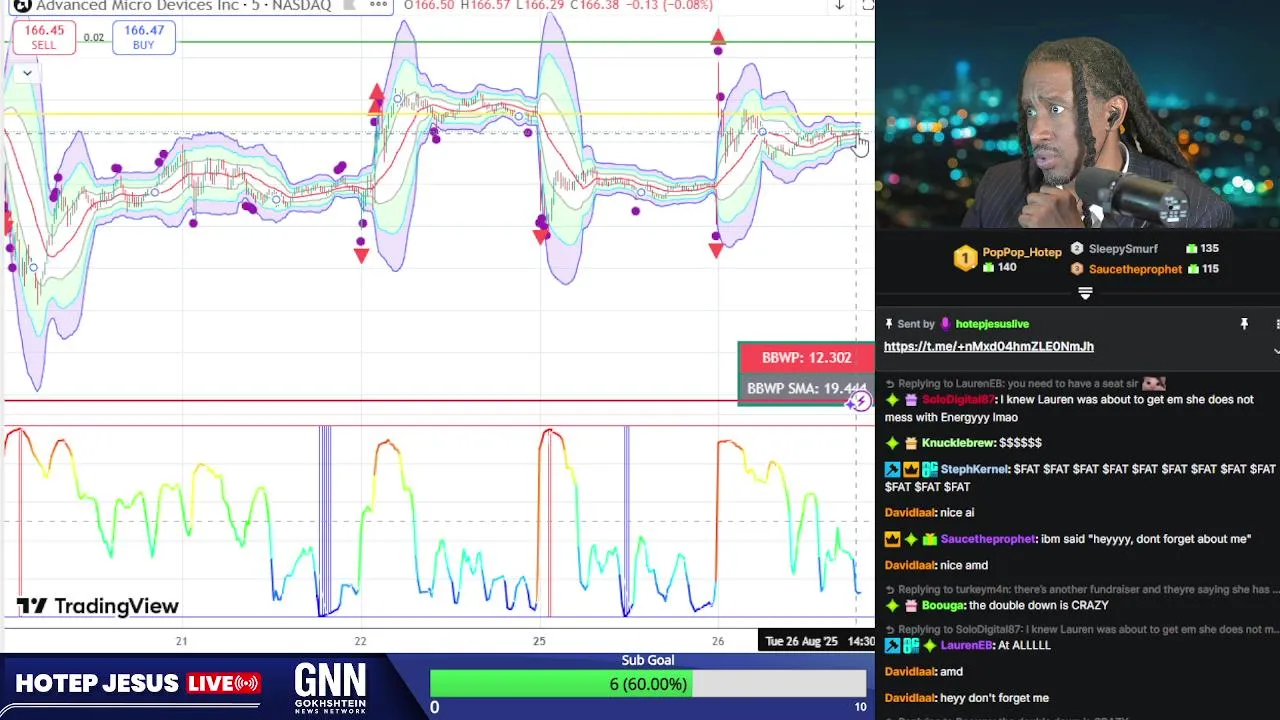Click the green star badge beside Knucklebrew
The image size is (1280, 720).
(892, 443)
